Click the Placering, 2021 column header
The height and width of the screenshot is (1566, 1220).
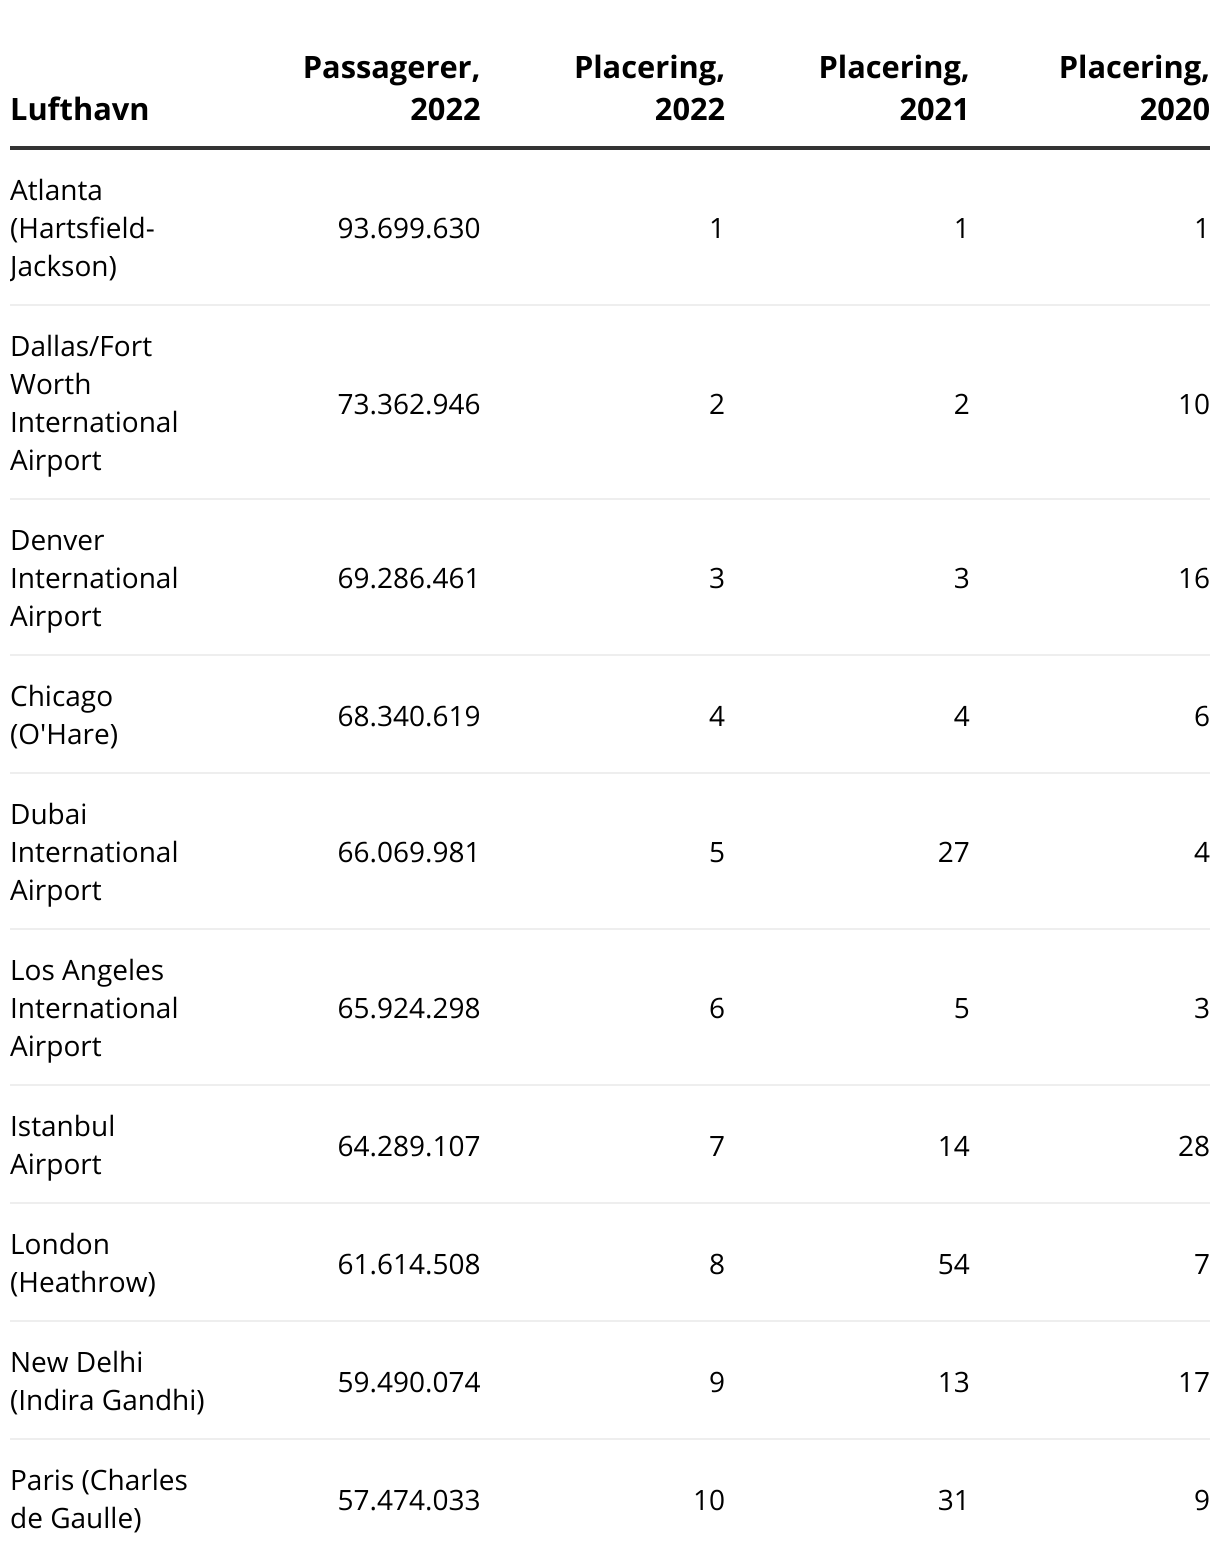[x=893, y=88]
